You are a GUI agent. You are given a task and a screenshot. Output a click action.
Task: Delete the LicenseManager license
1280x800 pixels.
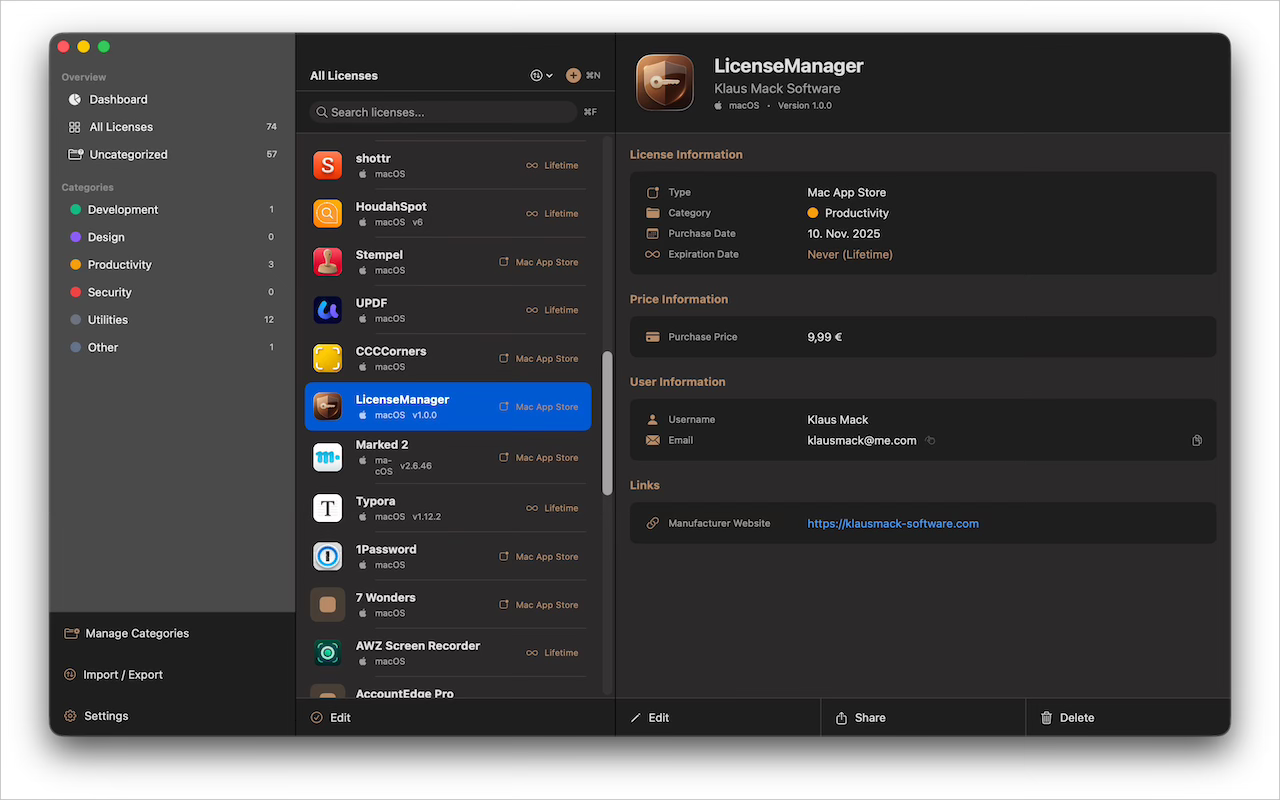[1067, 718]
